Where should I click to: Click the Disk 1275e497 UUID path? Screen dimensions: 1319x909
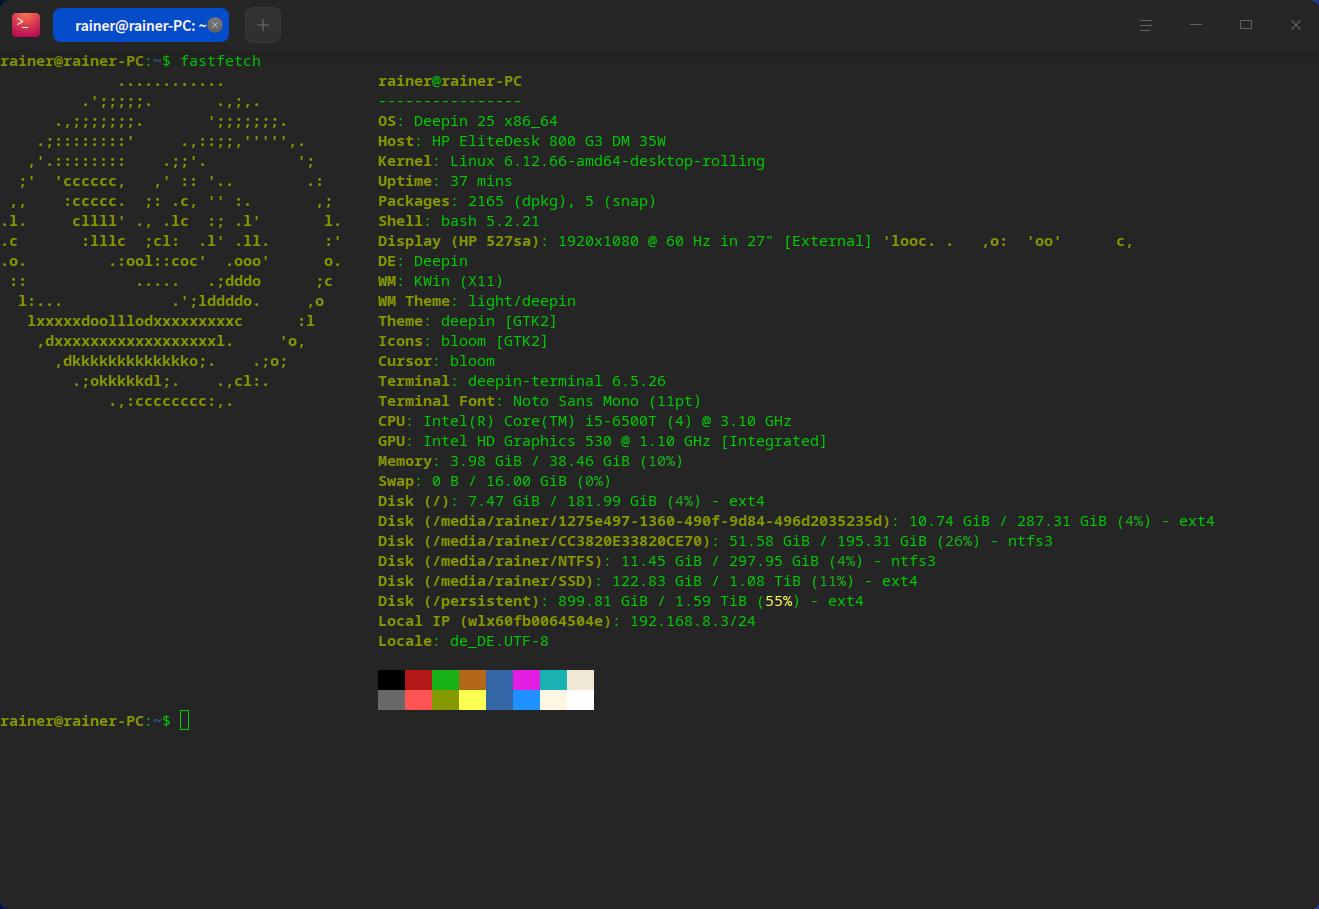[657, 521]
